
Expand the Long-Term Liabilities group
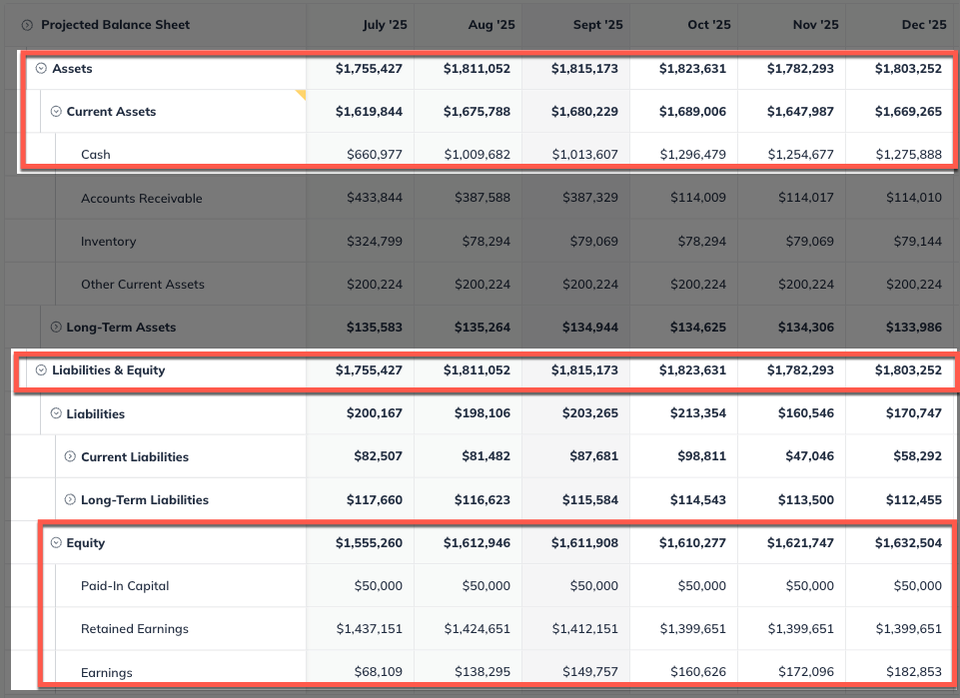[x=70, y=500]
